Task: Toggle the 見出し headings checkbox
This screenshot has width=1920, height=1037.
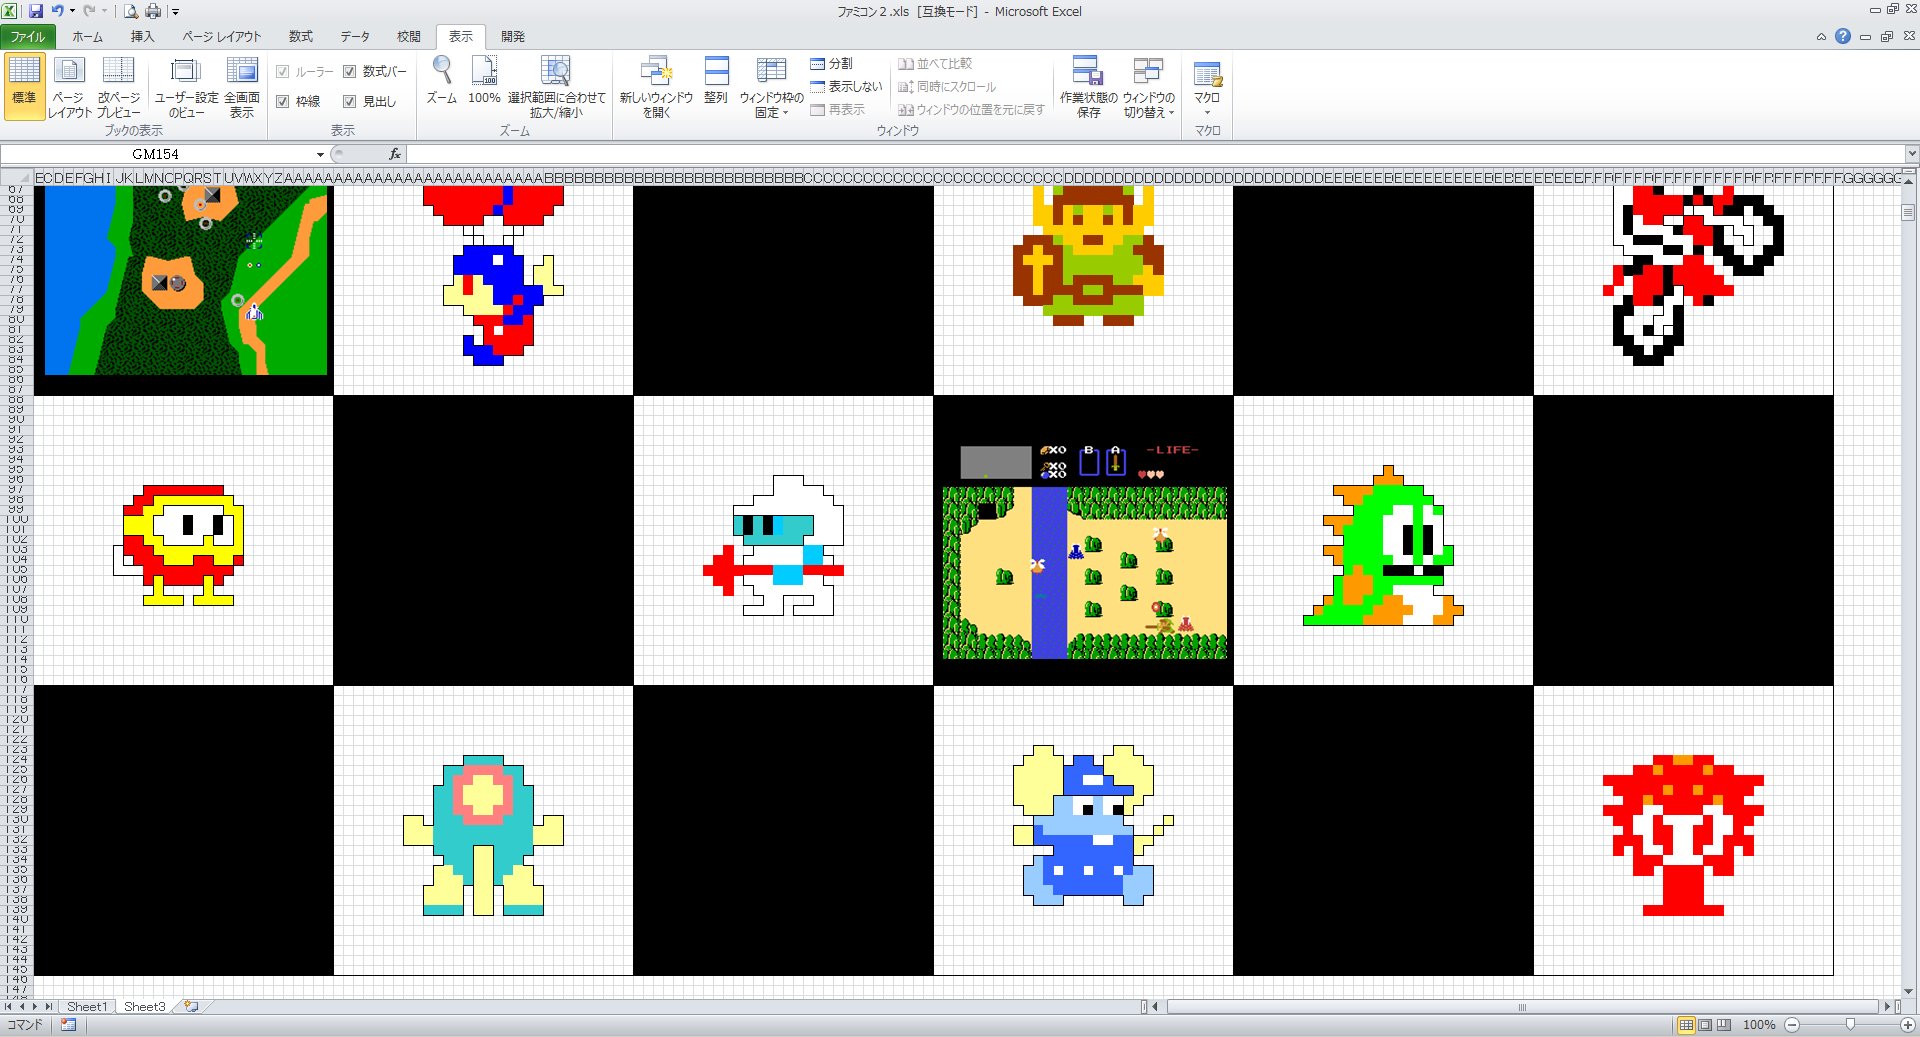Action: coord(350,101)
